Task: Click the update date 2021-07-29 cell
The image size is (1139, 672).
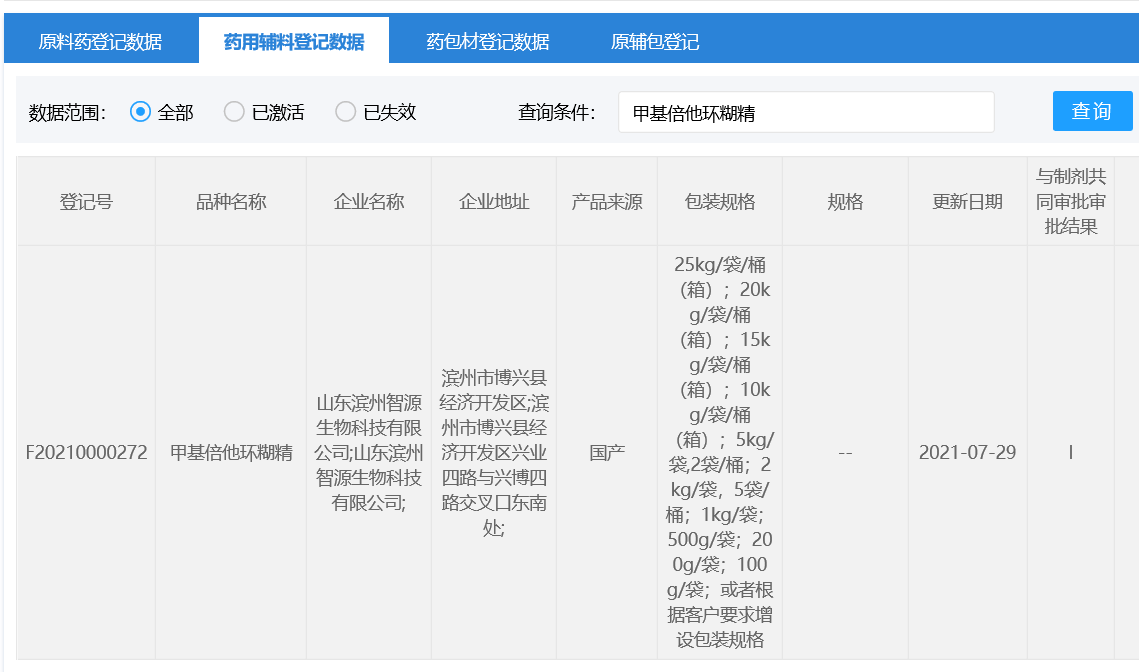Action: [966, 452]
